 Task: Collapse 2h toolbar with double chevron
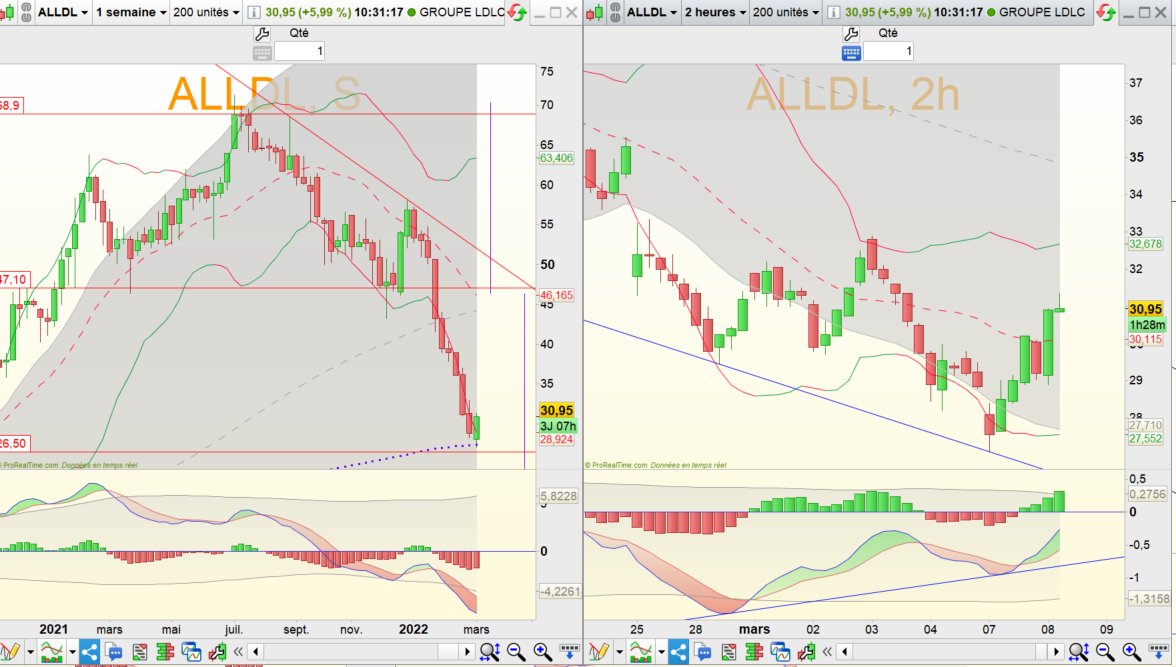click(x=827, y=651)
